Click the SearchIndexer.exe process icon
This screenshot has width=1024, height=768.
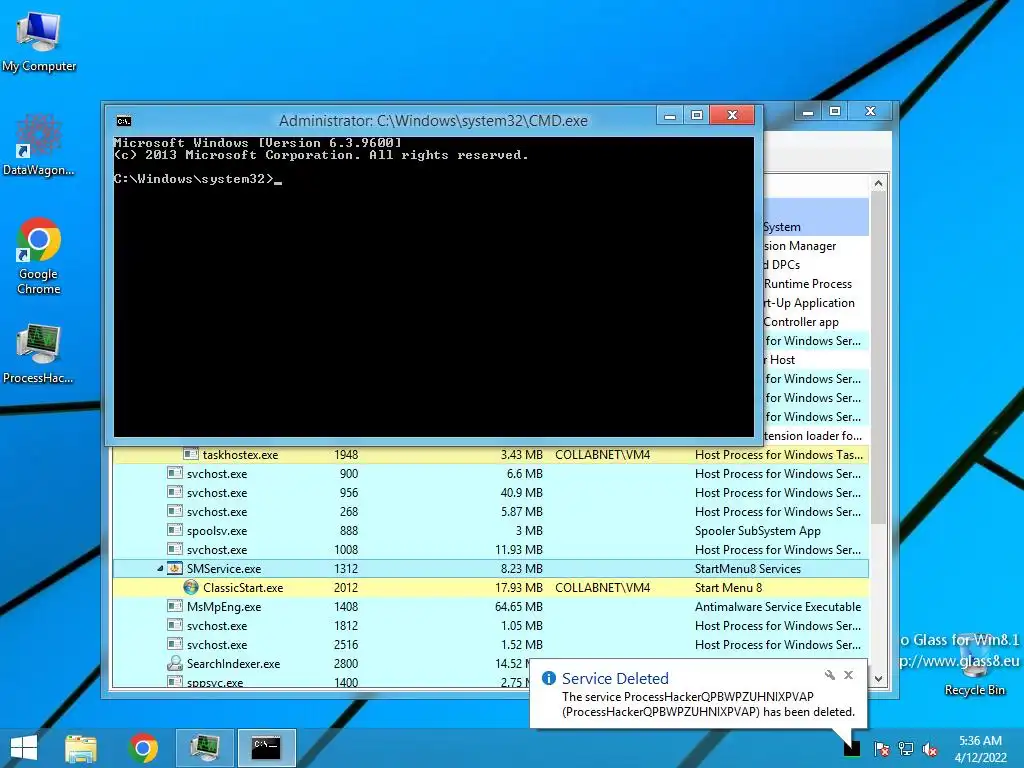coord(174,664)
